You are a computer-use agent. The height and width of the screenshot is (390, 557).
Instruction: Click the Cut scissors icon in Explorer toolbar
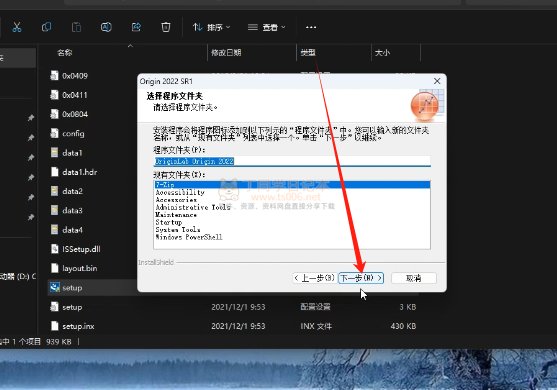(x=17, y=27)
